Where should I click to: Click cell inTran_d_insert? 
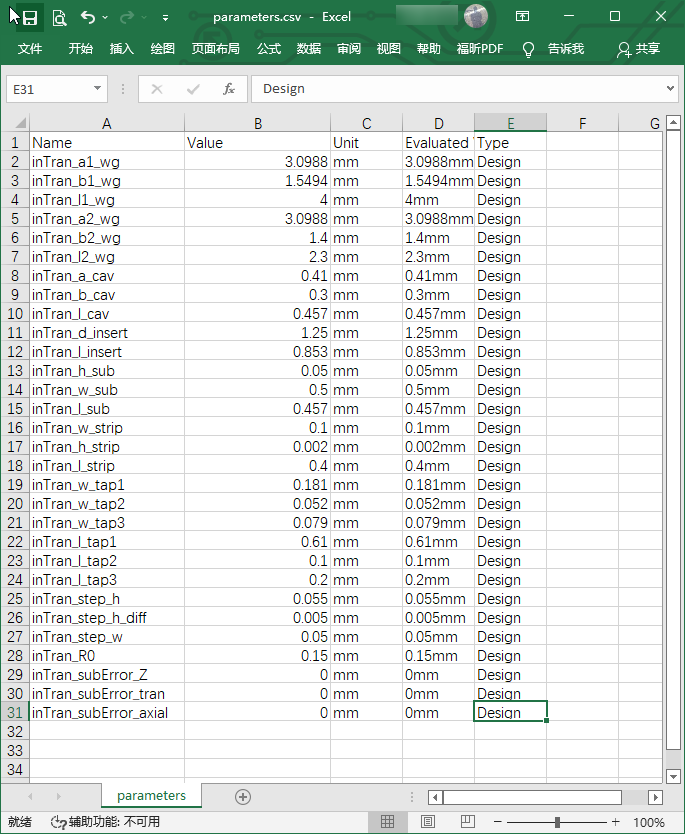coord(107,333)
